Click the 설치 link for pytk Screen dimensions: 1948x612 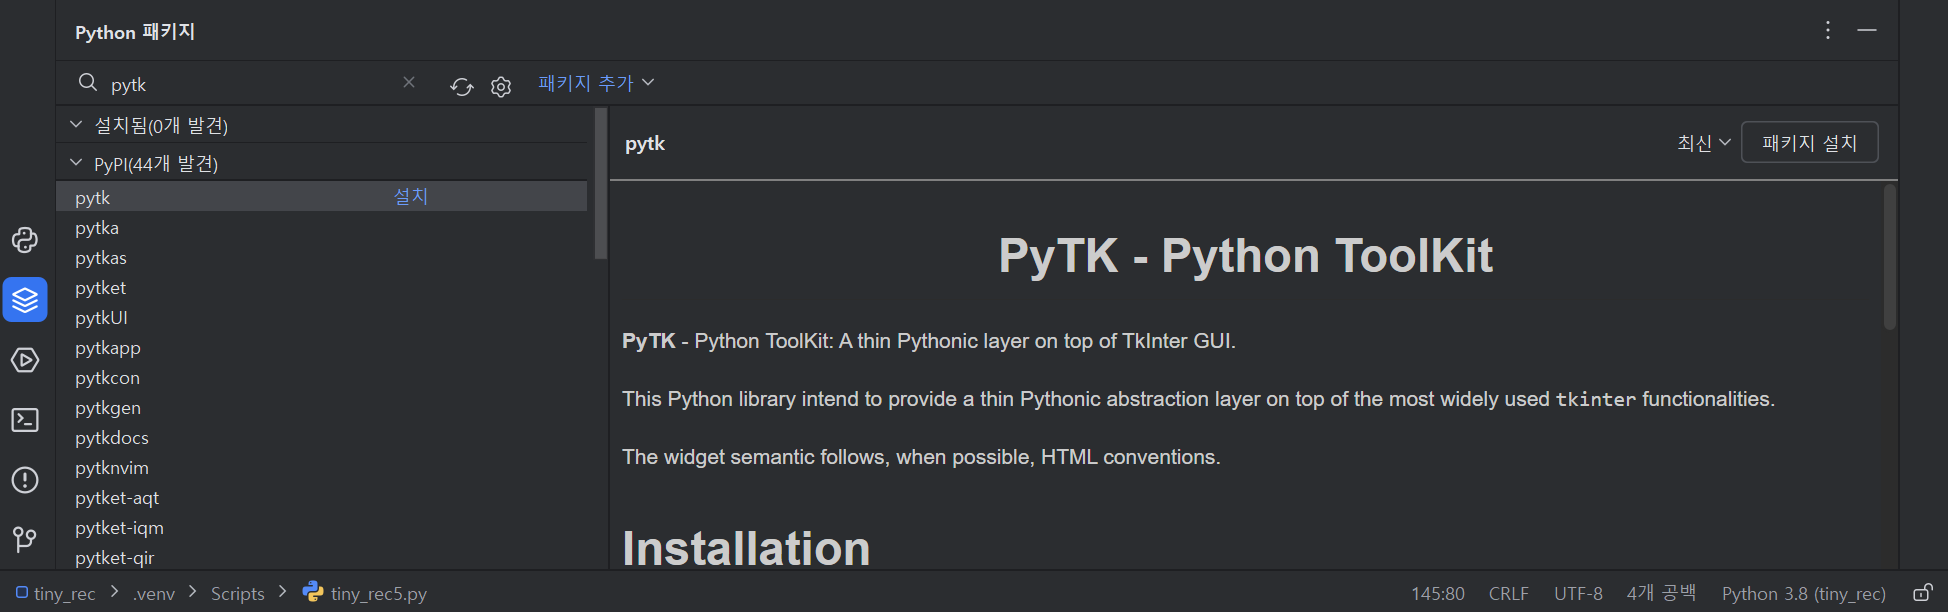tap(410, 196)
